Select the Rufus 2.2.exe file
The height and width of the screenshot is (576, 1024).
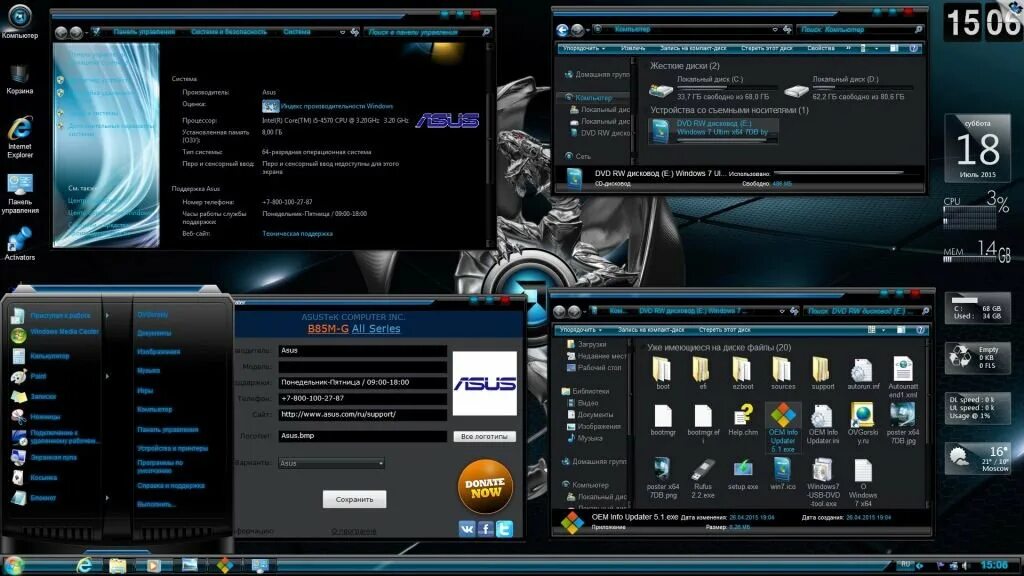point(702,478)
